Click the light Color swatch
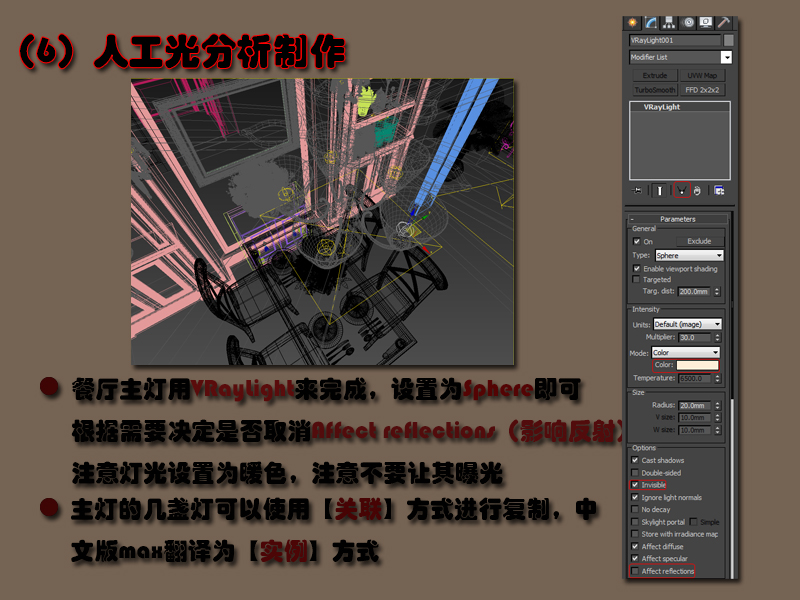The image size is (800, 600). click(697, 365)
